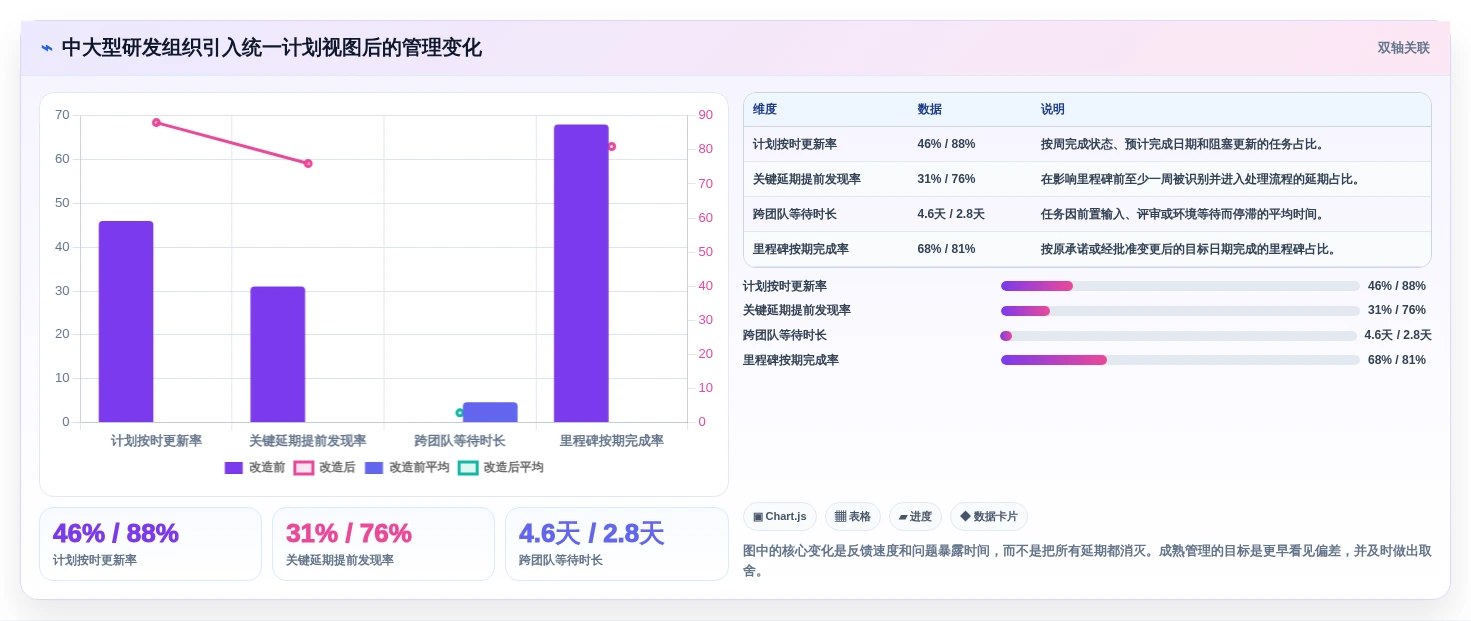This screenshot has height=621, width=1471.
Task: Click the 关键延期提前发现率 purple bar in chart
Action: click(278, 354)
